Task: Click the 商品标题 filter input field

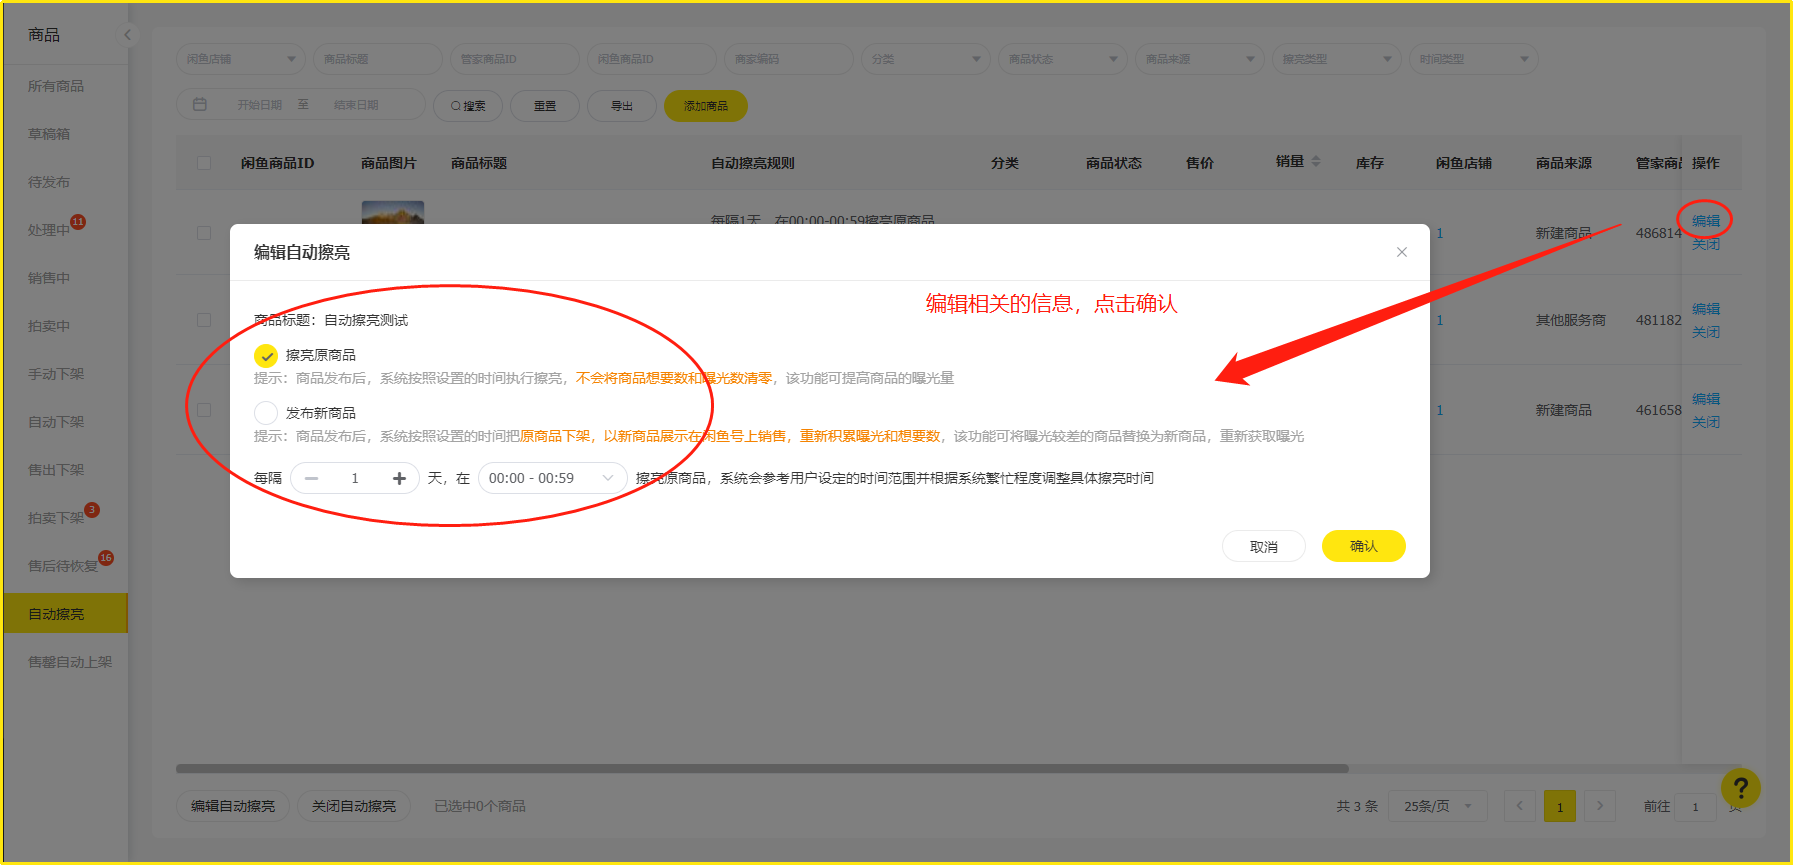Action: (x=377, y=59)
